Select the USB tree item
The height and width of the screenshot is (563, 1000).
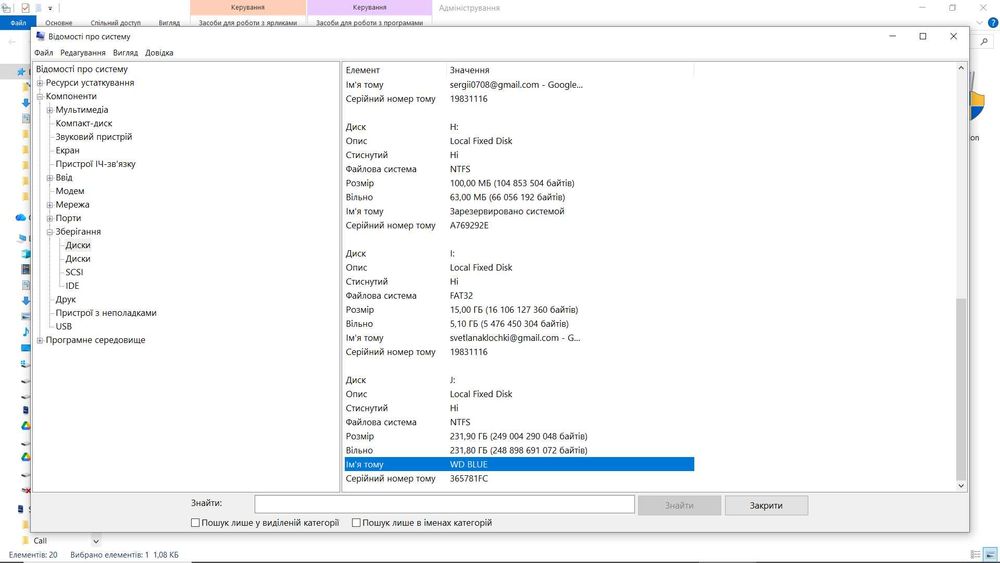[x=64, y=326]
